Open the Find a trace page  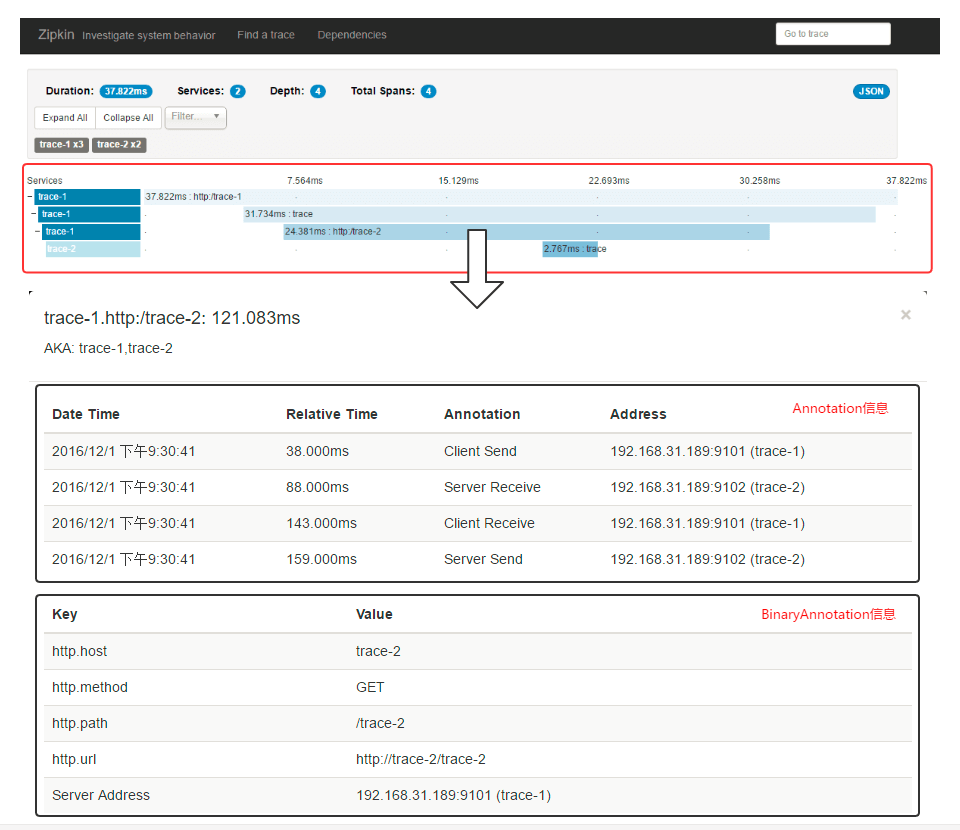266,35
